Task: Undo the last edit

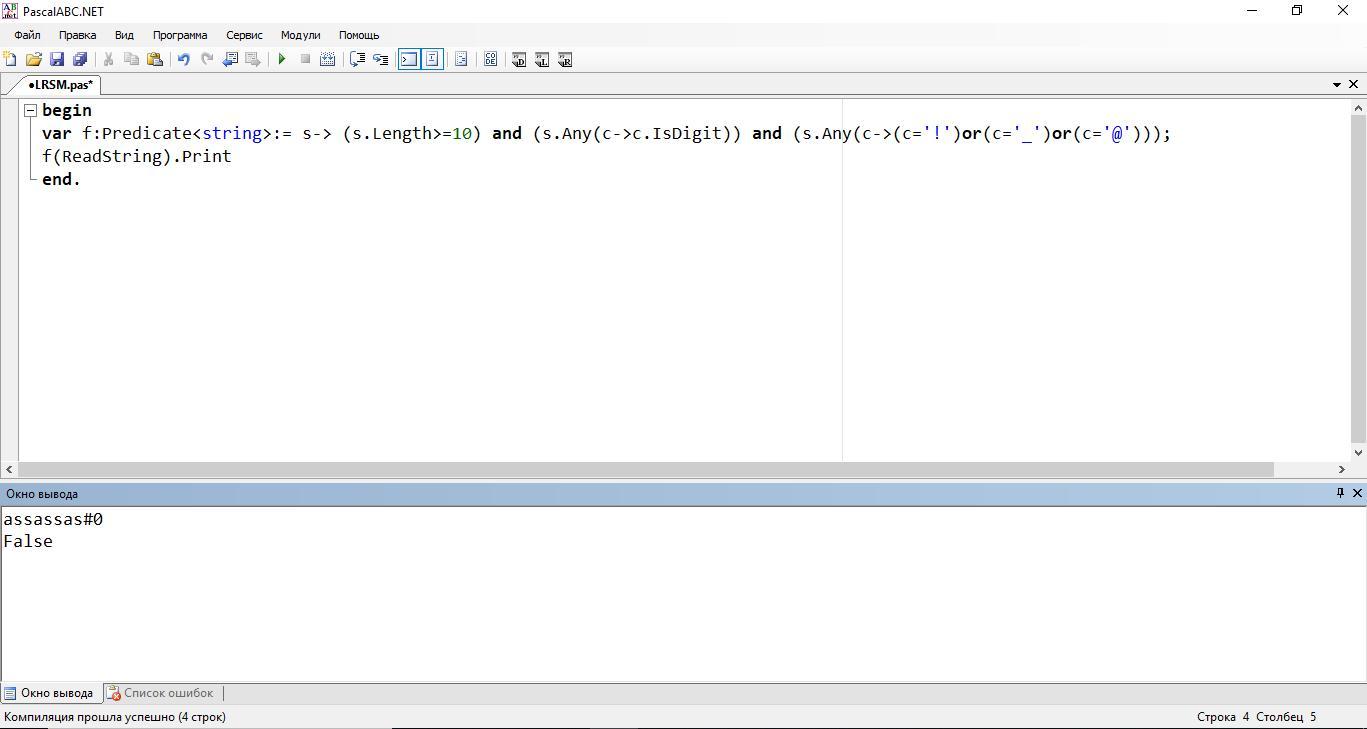Action: (x=184, y=60)
